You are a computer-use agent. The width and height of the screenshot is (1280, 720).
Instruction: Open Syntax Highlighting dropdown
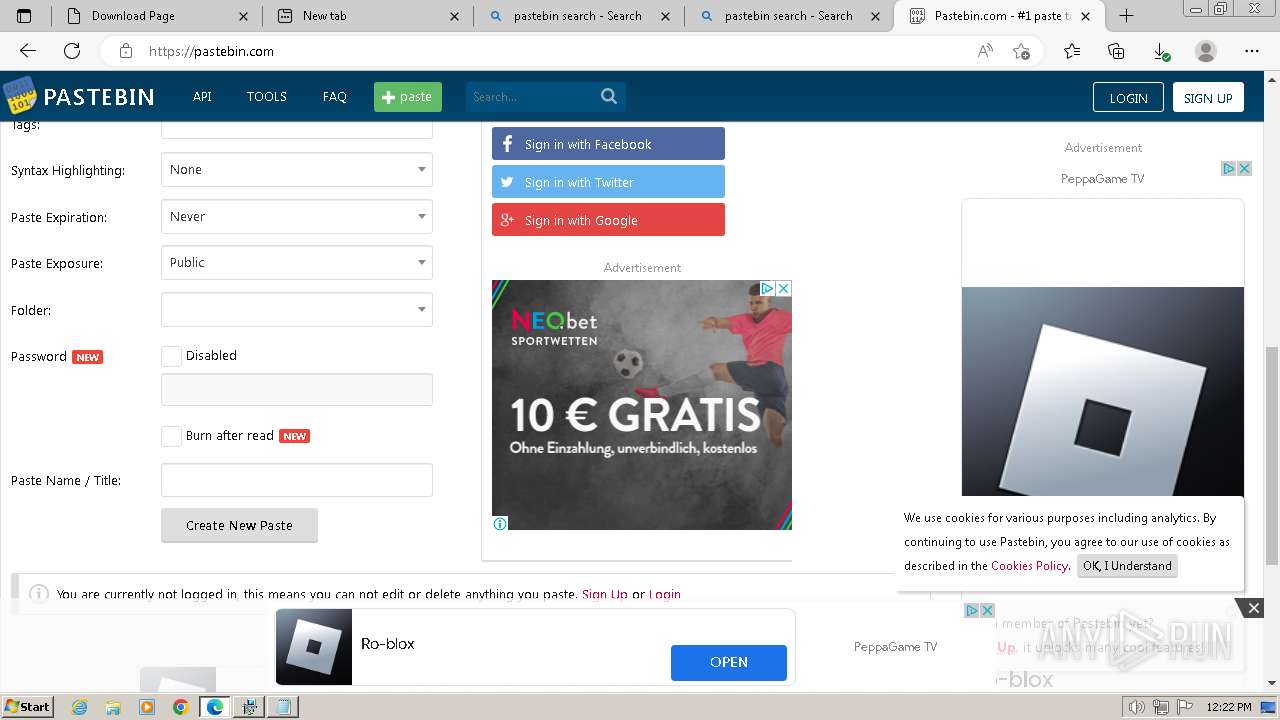297,170
